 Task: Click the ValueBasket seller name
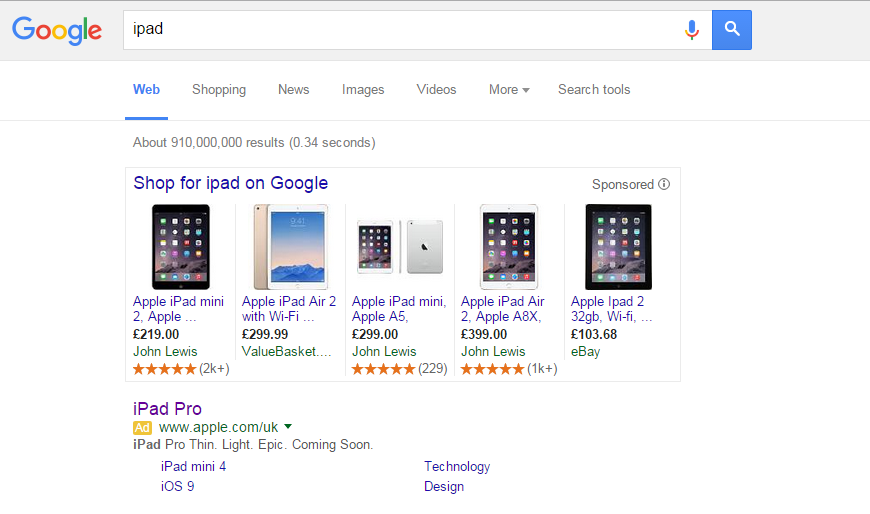tap(286, 352)
